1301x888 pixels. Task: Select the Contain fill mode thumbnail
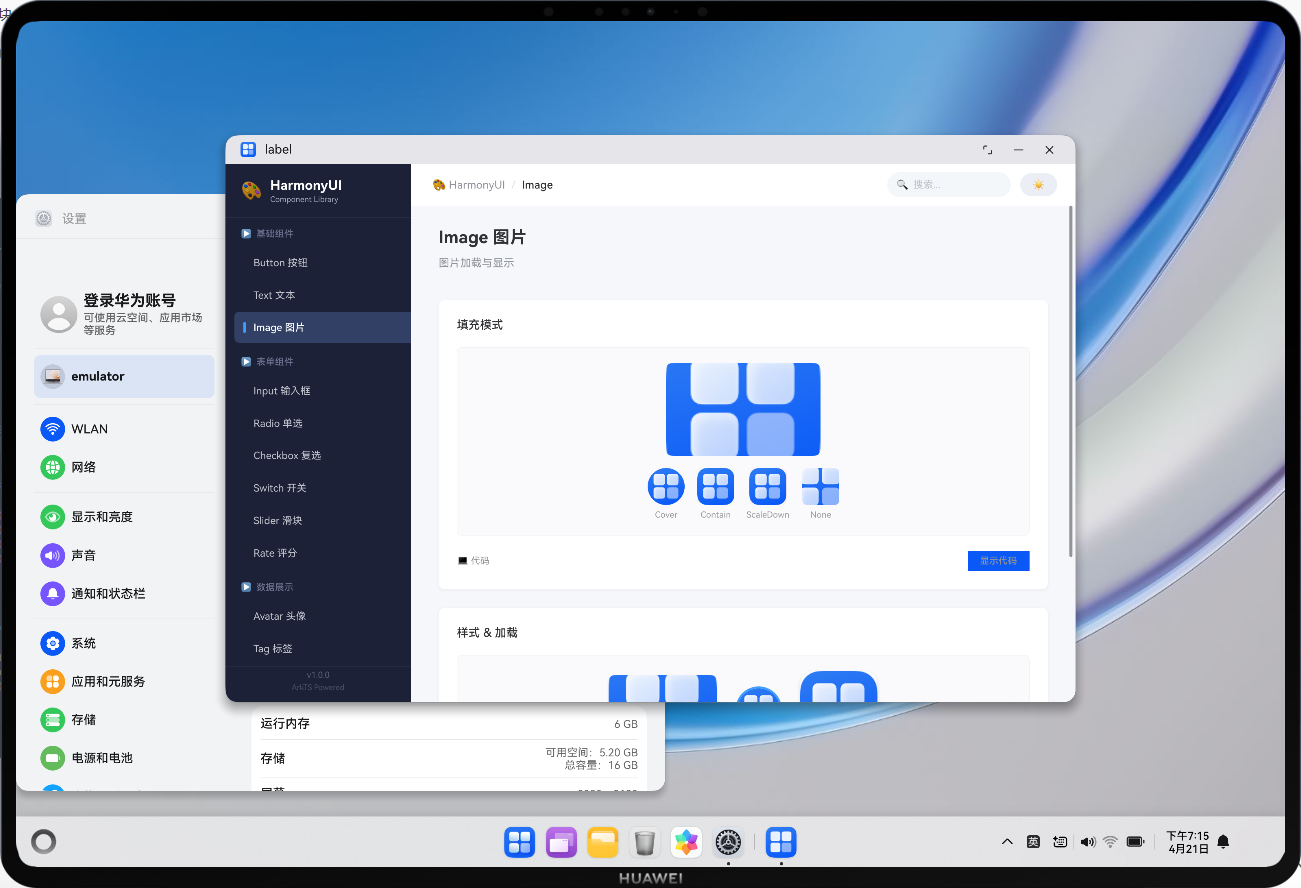[715, 486]
